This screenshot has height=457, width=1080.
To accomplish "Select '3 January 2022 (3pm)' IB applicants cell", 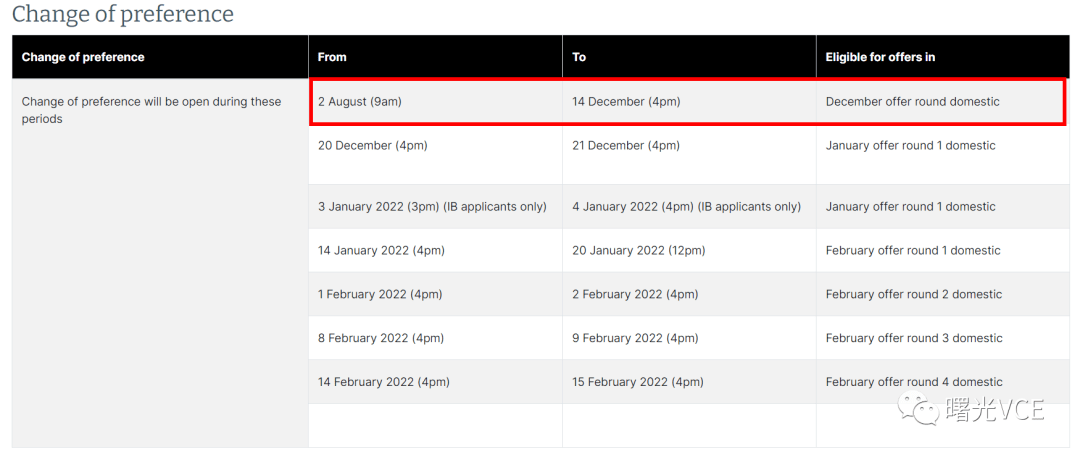I will [x=435, y=207].
